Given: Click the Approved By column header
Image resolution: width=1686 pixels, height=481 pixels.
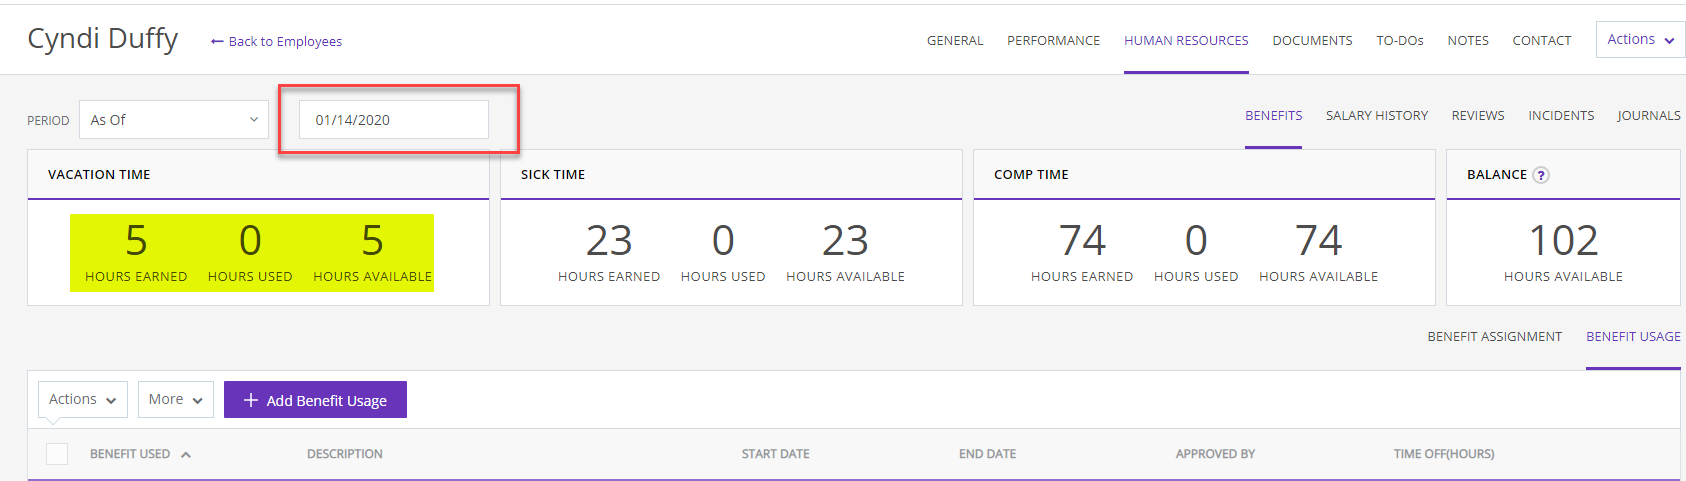Looking at the screenshot, I should coord(1215,454).
